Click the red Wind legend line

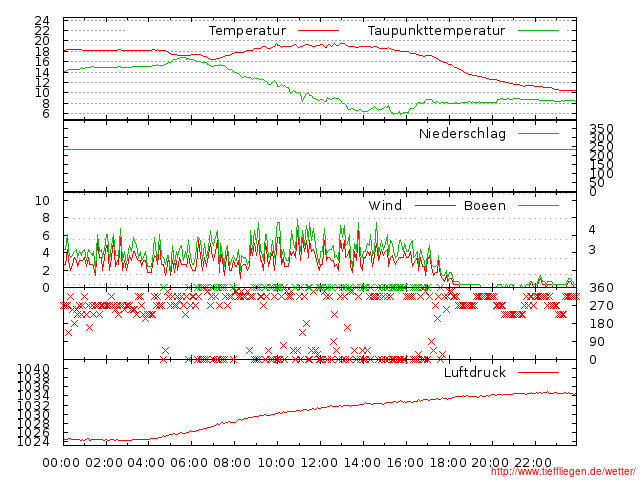(435, 206)
